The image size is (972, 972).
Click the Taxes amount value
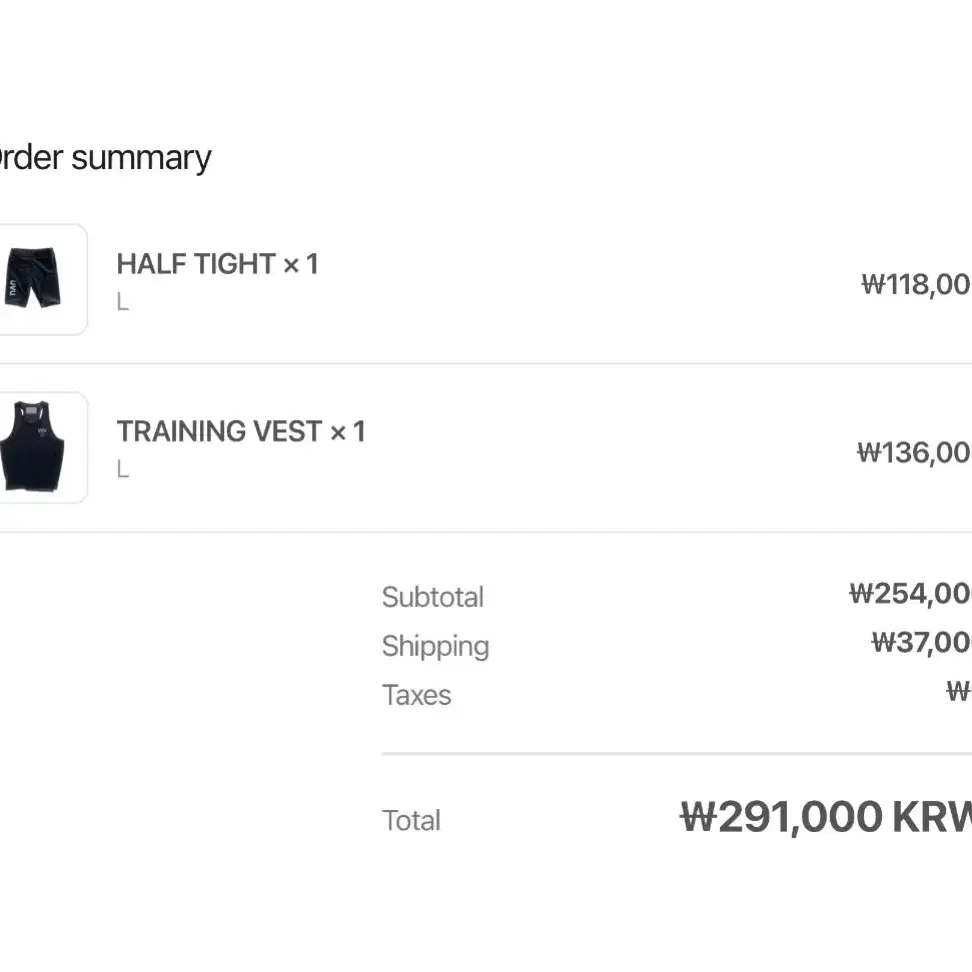958,691
